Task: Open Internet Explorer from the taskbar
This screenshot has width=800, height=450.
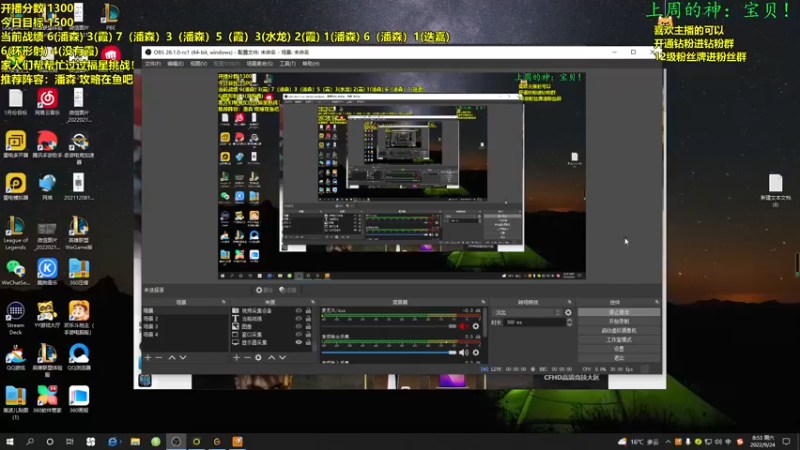Action: [113, 441]
